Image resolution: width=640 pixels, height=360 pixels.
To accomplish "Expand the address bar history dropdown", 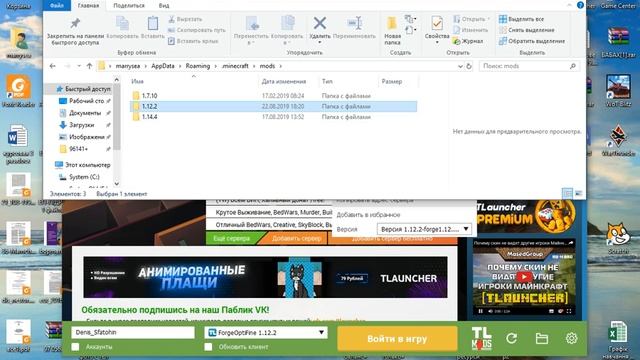I will coord(460,66).
